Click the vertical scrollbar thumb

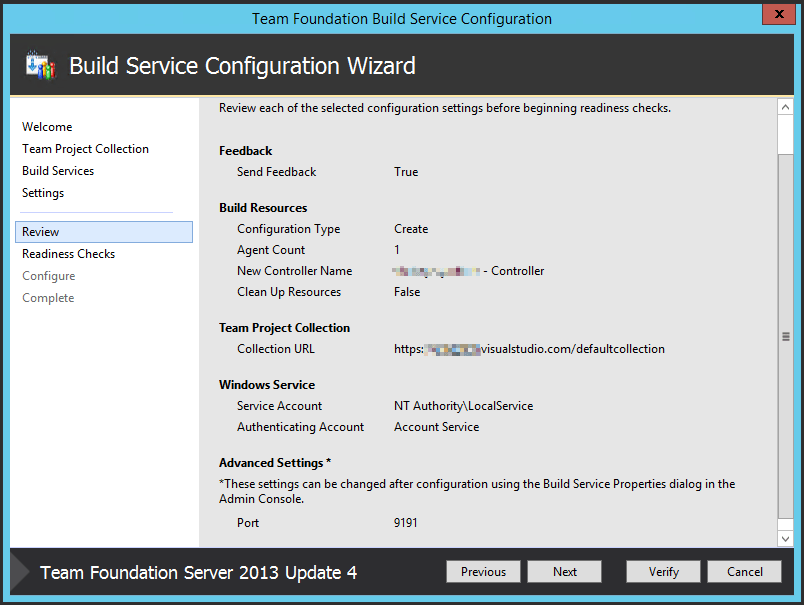786,336
